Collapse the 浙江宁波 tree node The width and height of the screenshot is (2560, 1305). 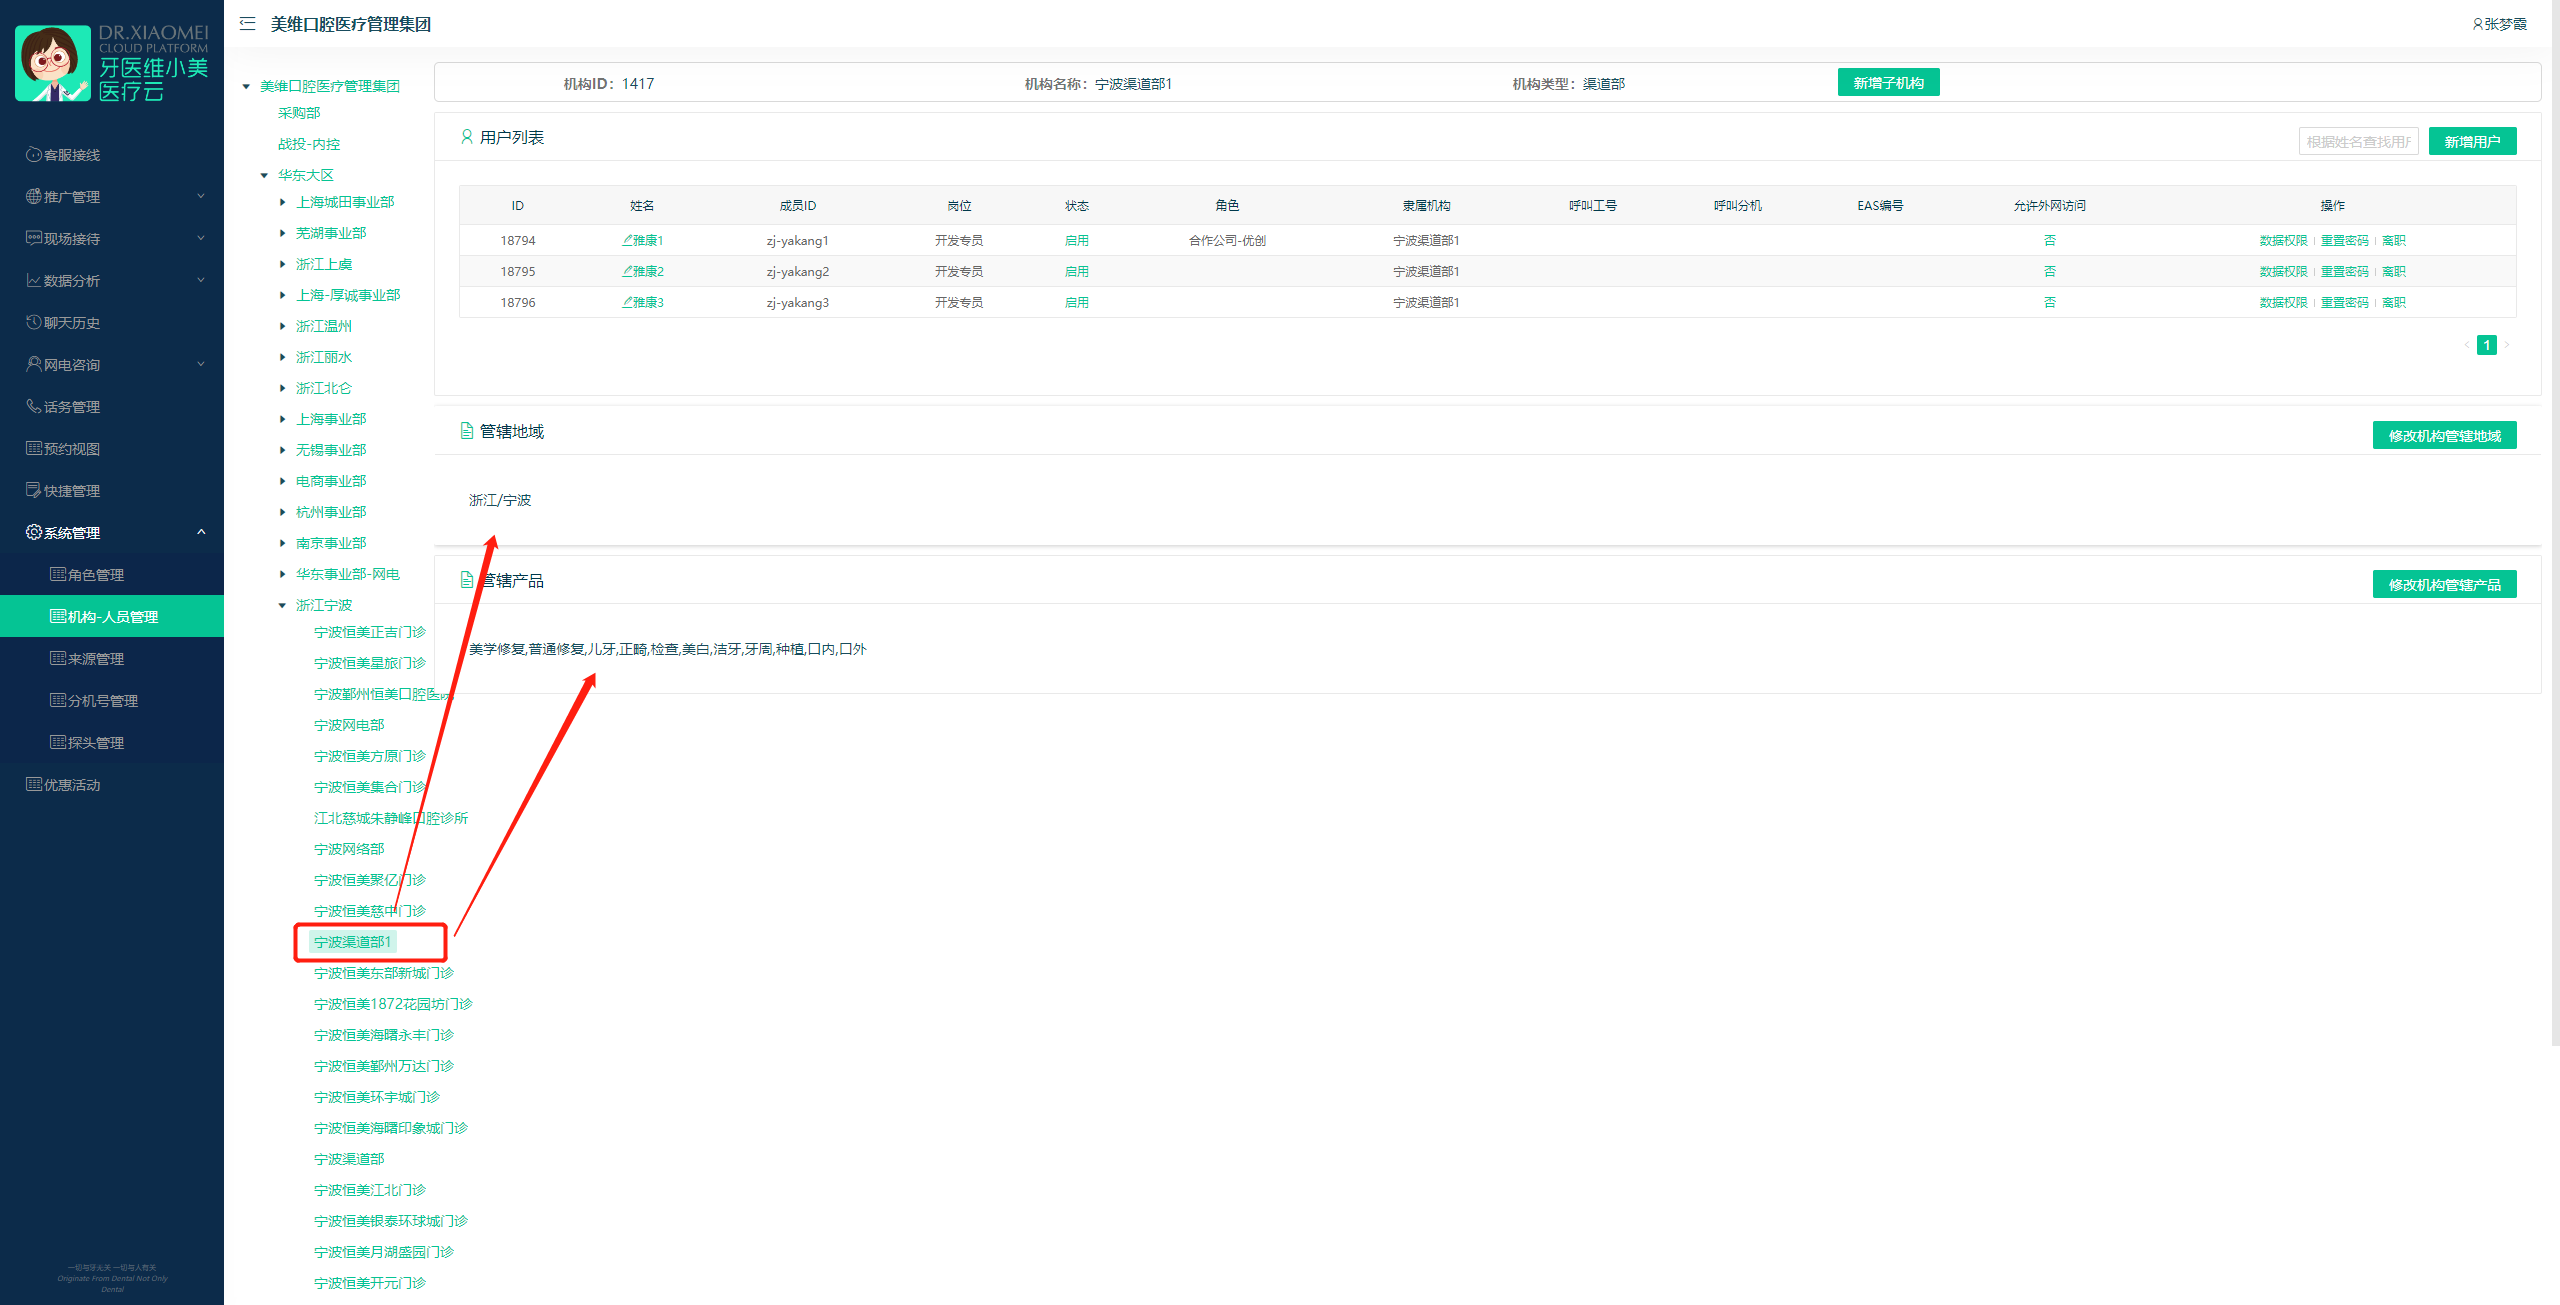(x=283, y=605)
